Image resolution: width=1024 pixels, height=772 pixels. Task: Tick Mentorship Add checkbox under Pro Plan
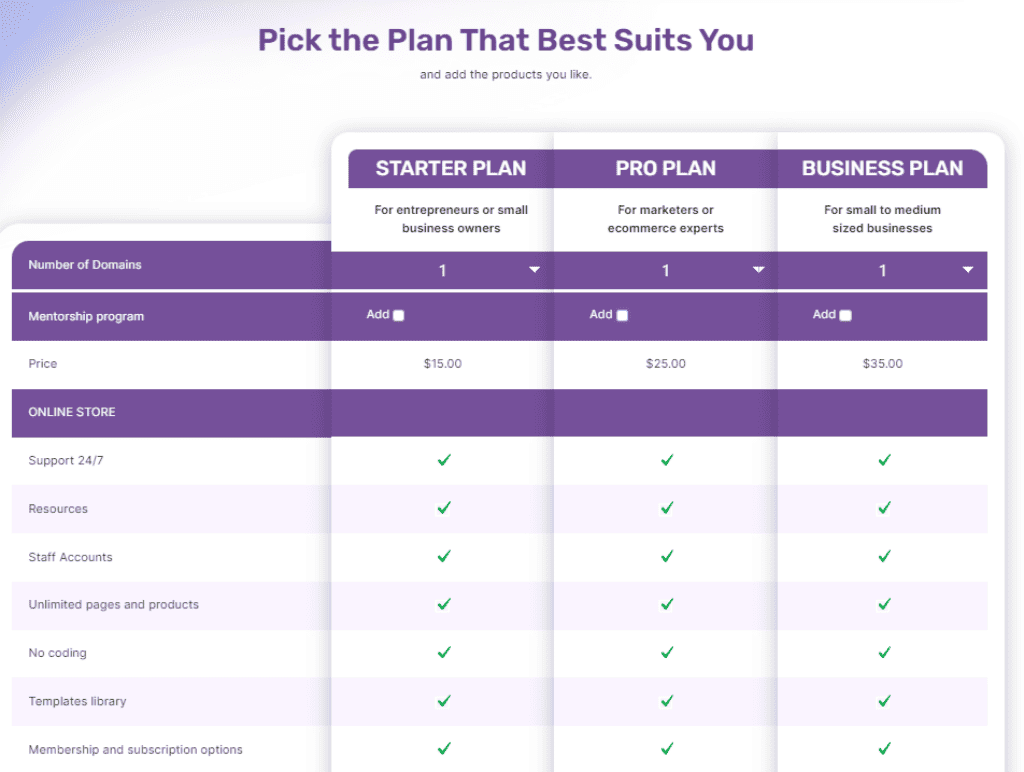click(x=622, y=315)
